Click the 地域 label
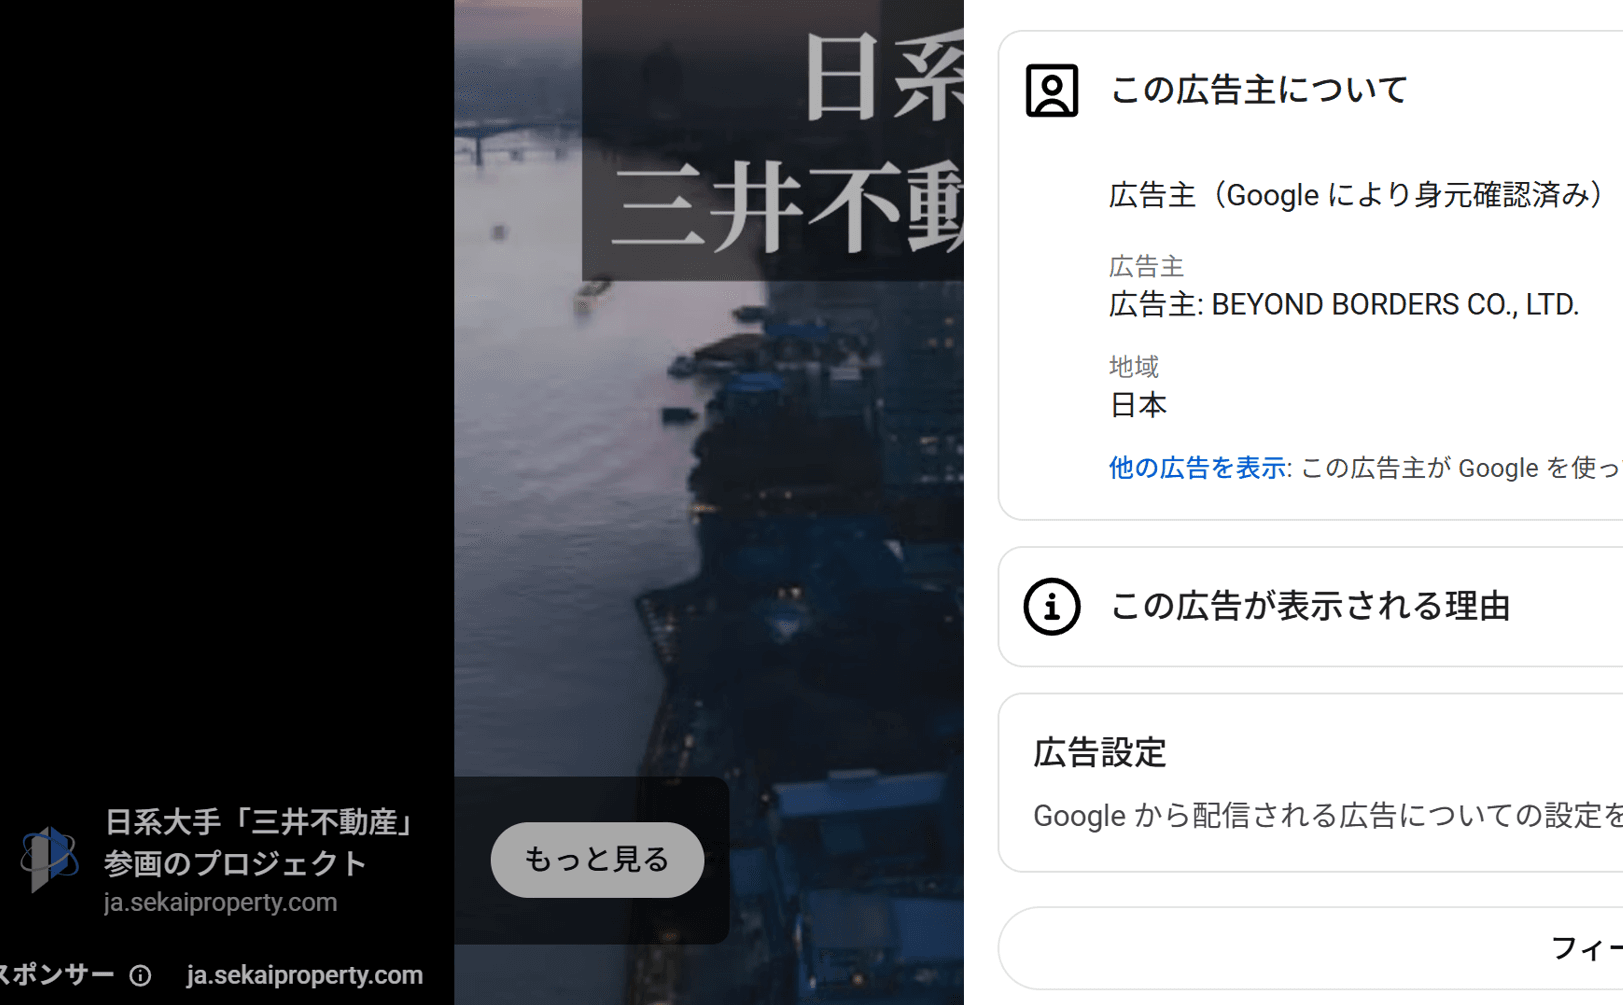 point(1133,367)
